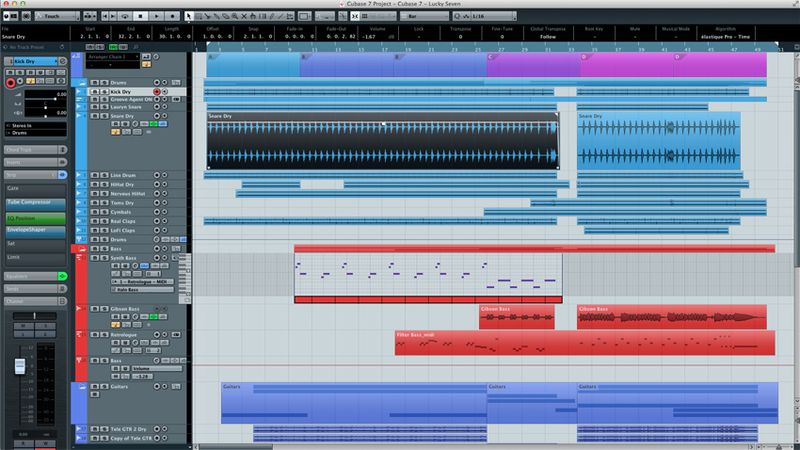Open Halo Bass program selector
Image resolution: width=800 pixels, height=450 pixels.
click(142, 289)
